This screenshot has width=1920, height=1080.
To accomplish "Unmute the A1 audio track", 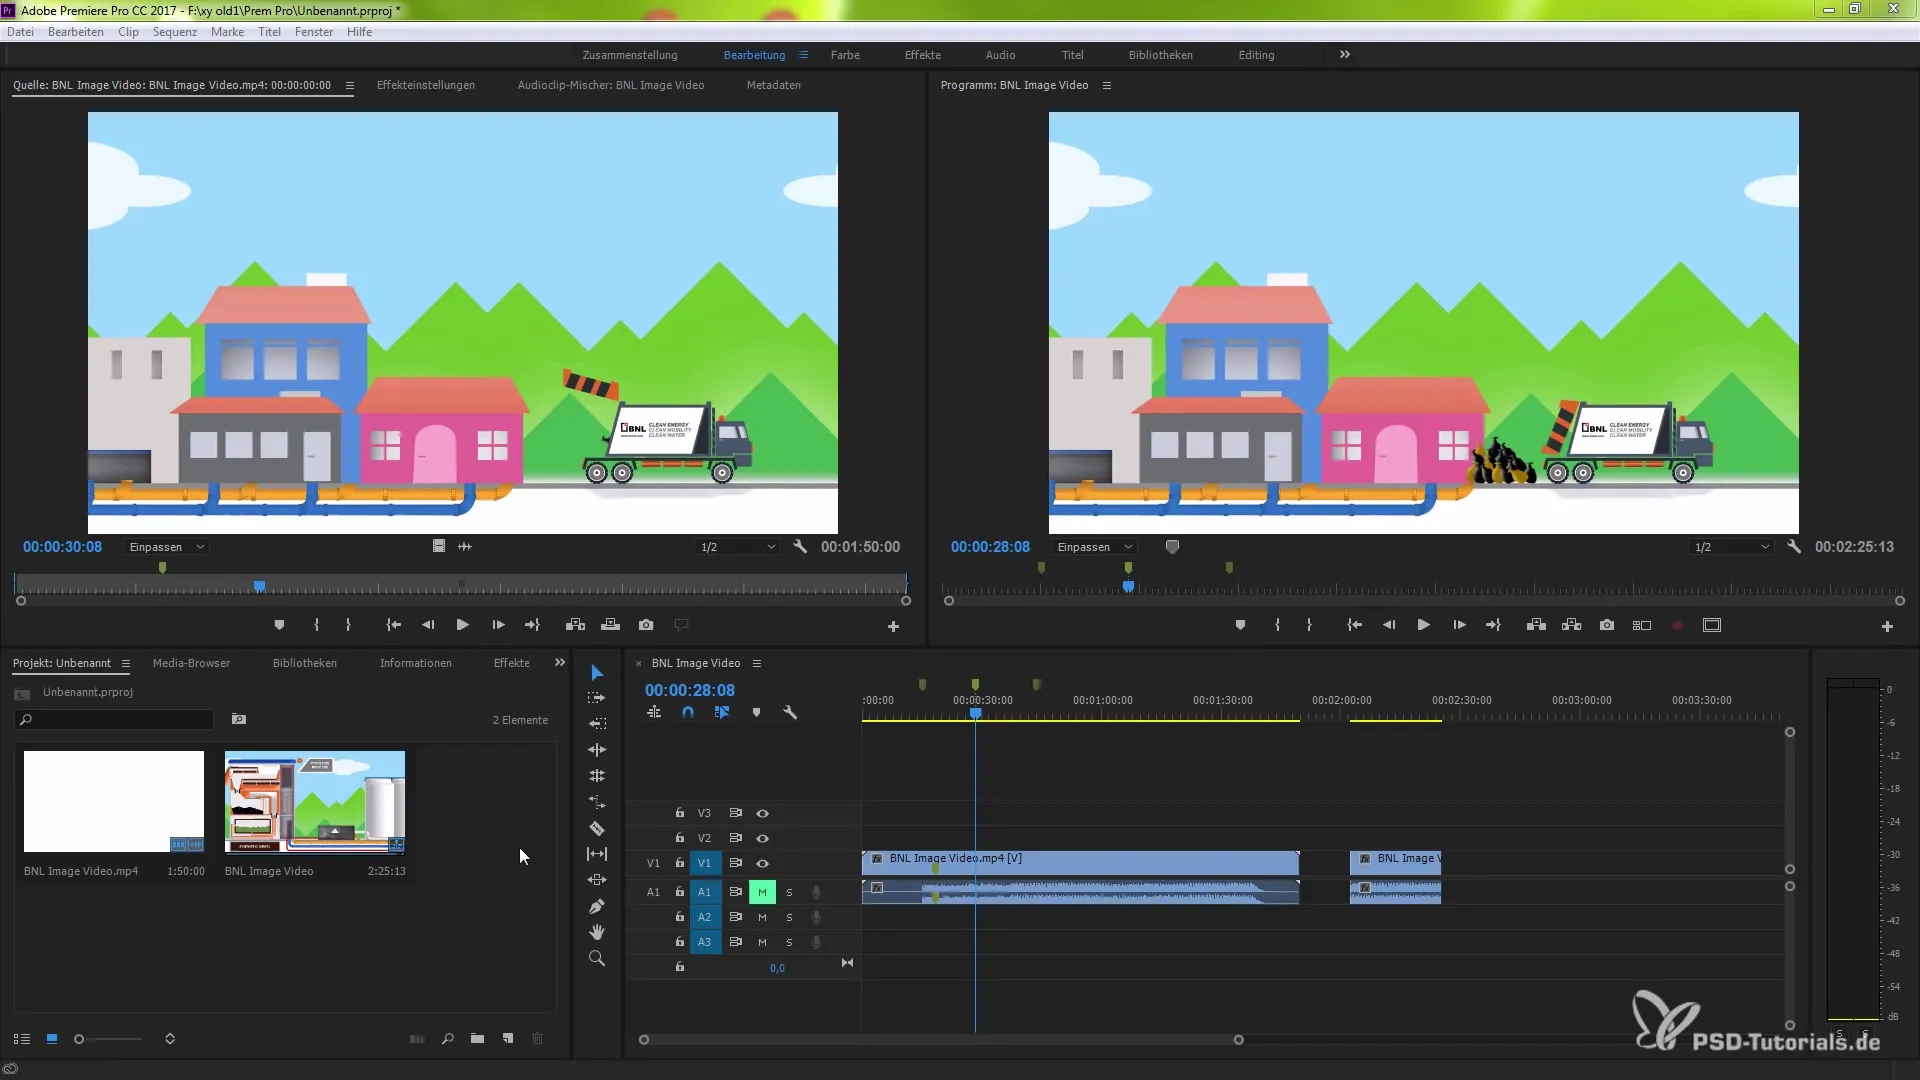I will click(762, 892).
